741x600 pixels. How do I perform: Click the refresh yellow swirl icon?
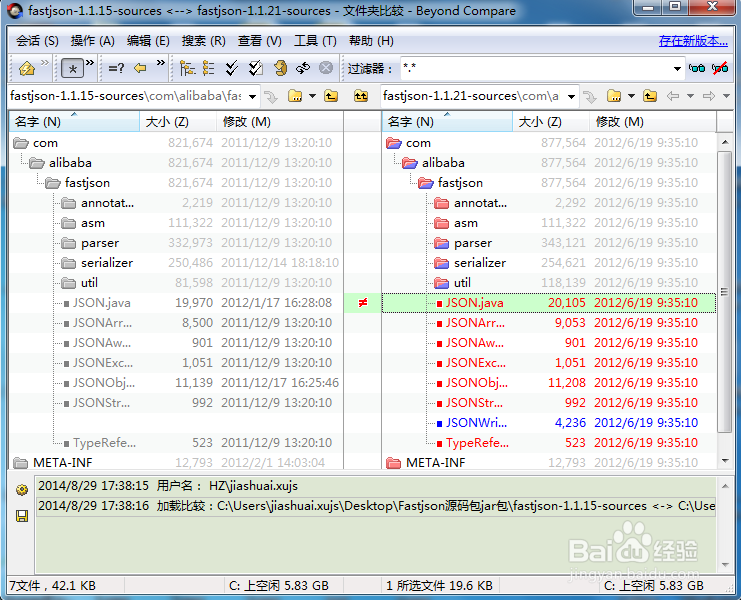pos(280,69)
